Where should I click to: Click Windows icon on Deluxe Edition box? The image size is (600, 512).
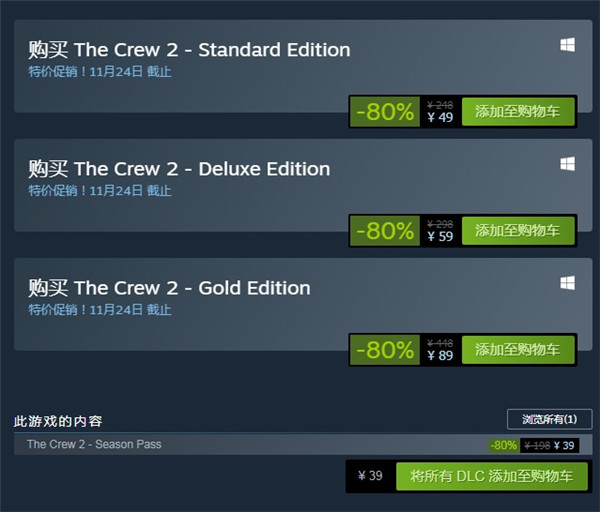point(567,164)
